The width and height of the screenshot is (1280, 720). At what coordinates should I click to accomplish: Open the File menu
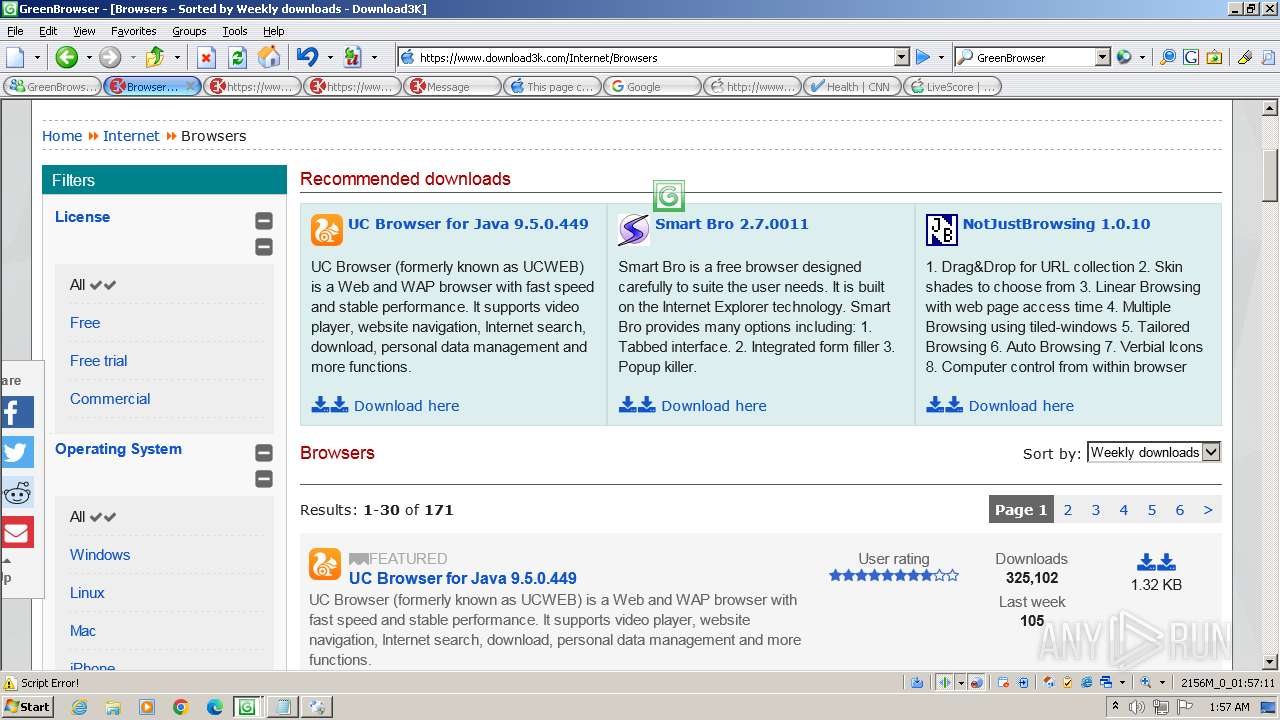[x=15, y=31]
